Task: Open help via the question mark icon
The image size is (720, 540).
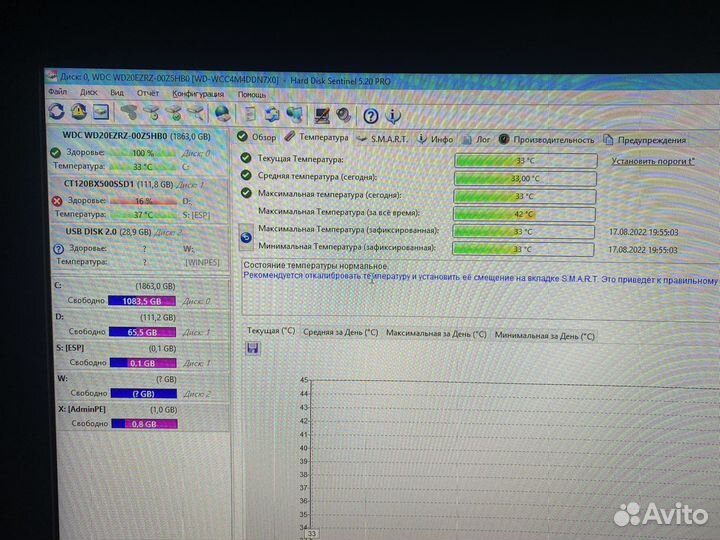Action: pyautogui.click(x=371, y=116)
